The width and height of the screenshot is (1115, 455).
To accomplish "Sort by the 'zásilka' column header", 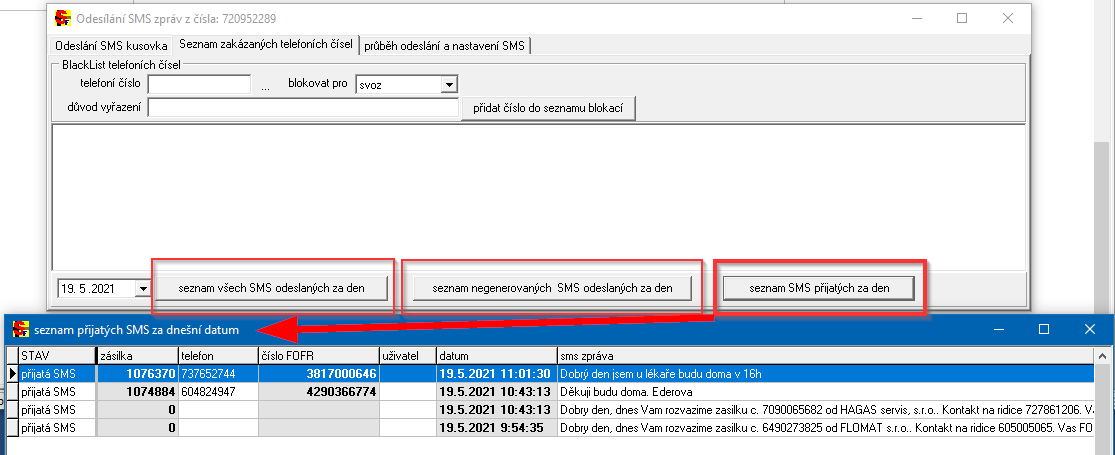I will (136, 355).
